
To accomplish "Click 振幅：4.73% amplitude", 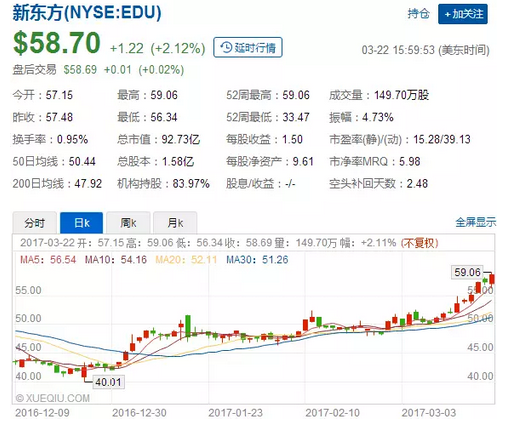I will click(361, 117).
